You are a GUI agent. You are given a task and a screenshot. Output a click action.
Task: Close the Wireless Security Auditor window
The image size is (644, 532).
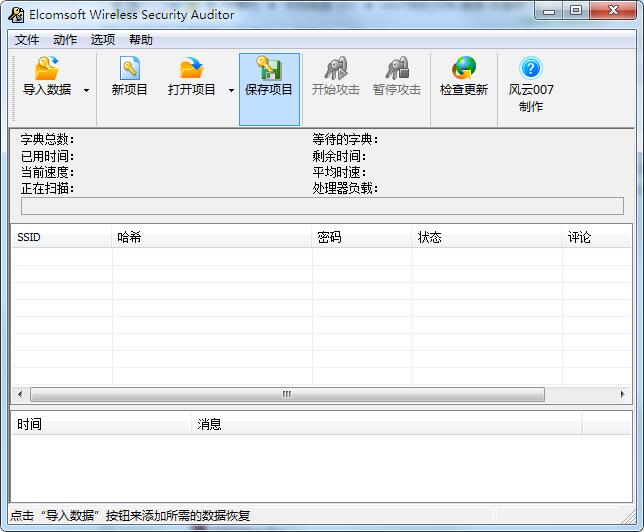tap(613, 11)
